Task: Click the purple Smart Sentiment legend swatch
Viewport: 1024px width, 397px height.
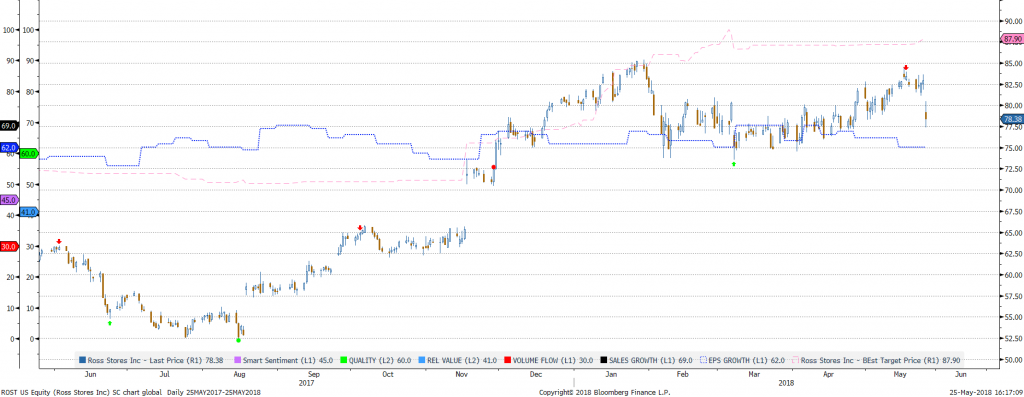Action: (238, 359)
